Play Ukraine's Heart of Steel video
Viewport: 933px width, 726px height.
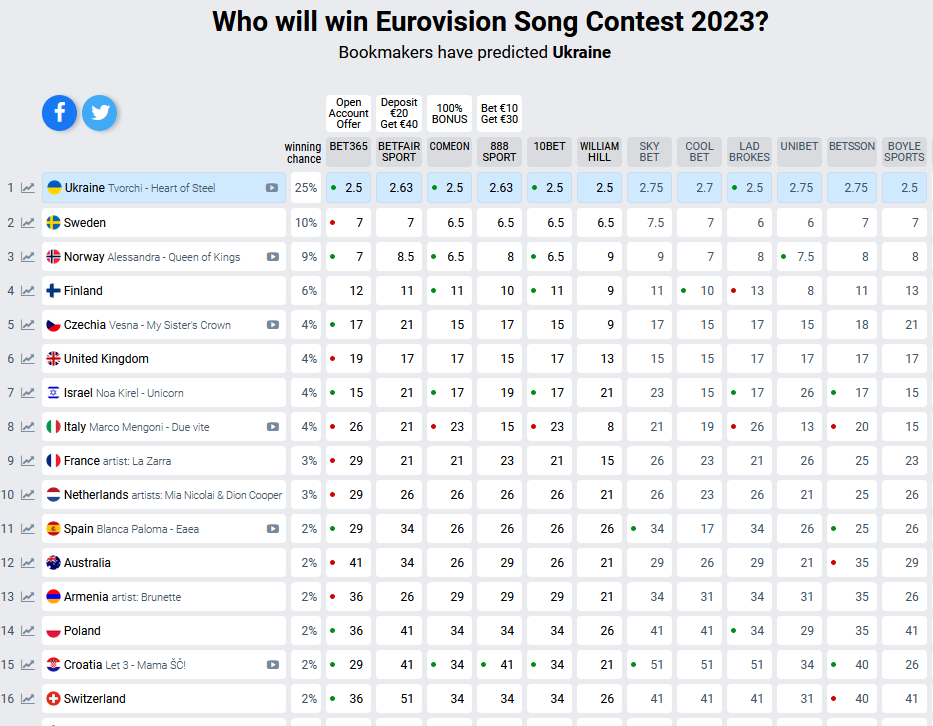click(x=272, y=188)
